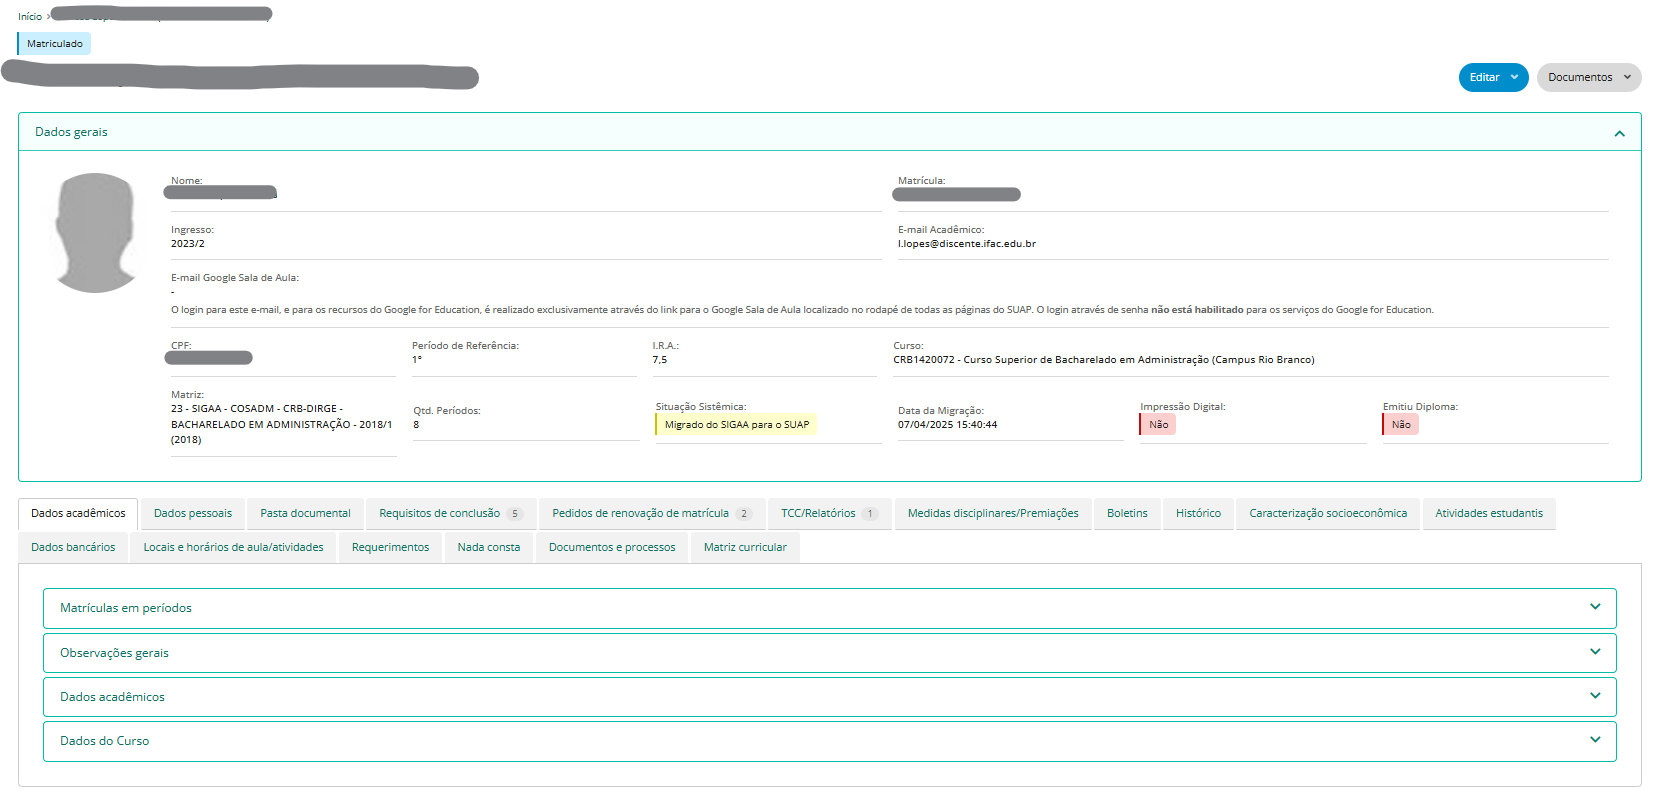Expand the Dados do Curso section
Viewport: 1659px width, 800px height.
(829, 740)
